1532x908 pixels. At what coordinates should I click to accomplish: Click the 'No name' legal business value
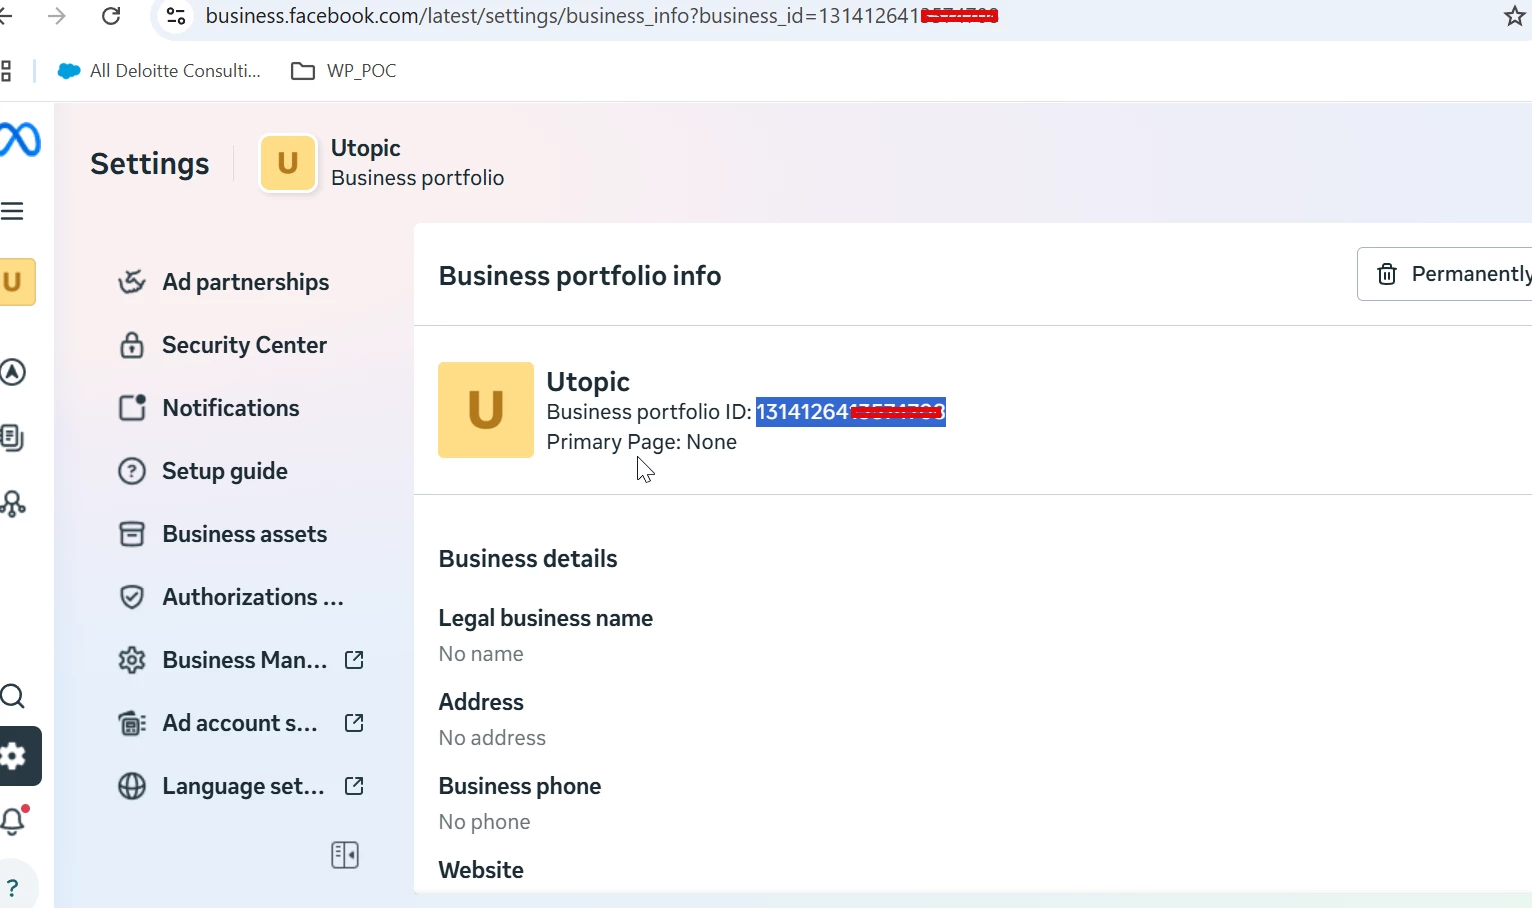481,654
